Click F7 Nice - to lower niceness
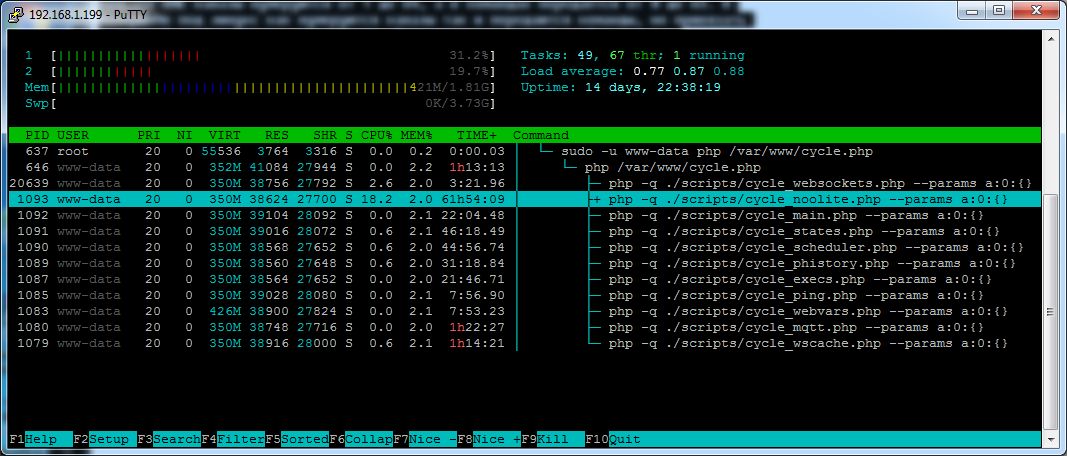Screen dimensions: 1067x456 [425, 439]
